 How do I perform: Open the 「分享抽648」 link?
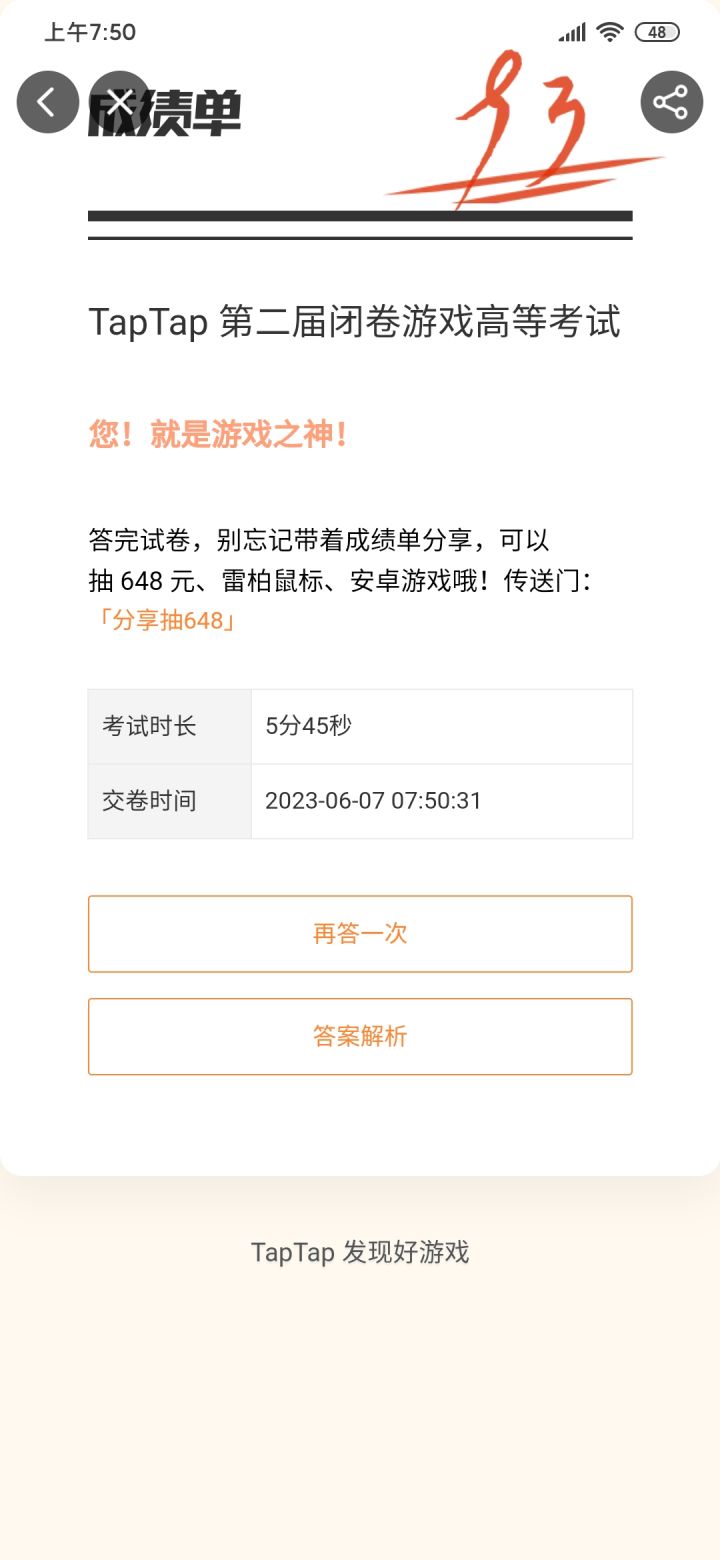(164, 620)
